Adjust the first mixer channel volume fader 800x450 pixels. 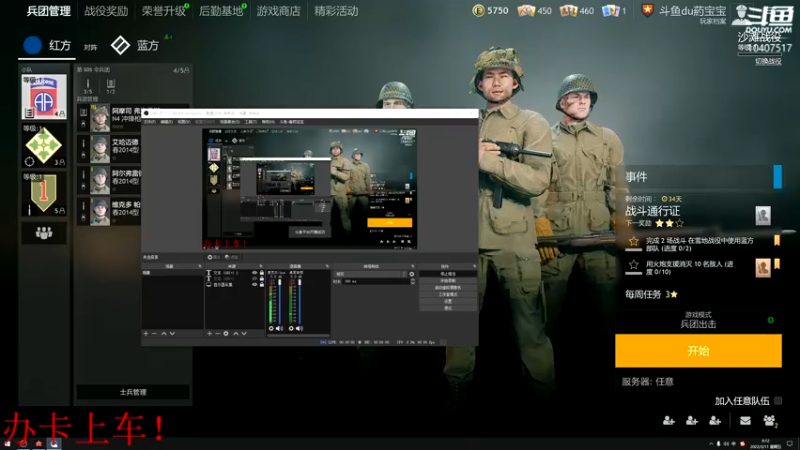click(280, 301)
